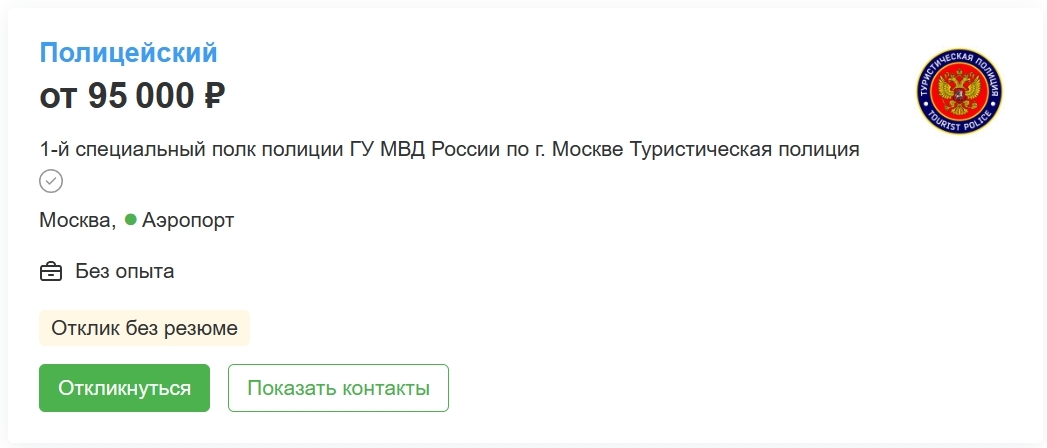Open the "Полицейский" vacancy title link
Viewport: 1047px width, 448px height.
tap(128, 53)
